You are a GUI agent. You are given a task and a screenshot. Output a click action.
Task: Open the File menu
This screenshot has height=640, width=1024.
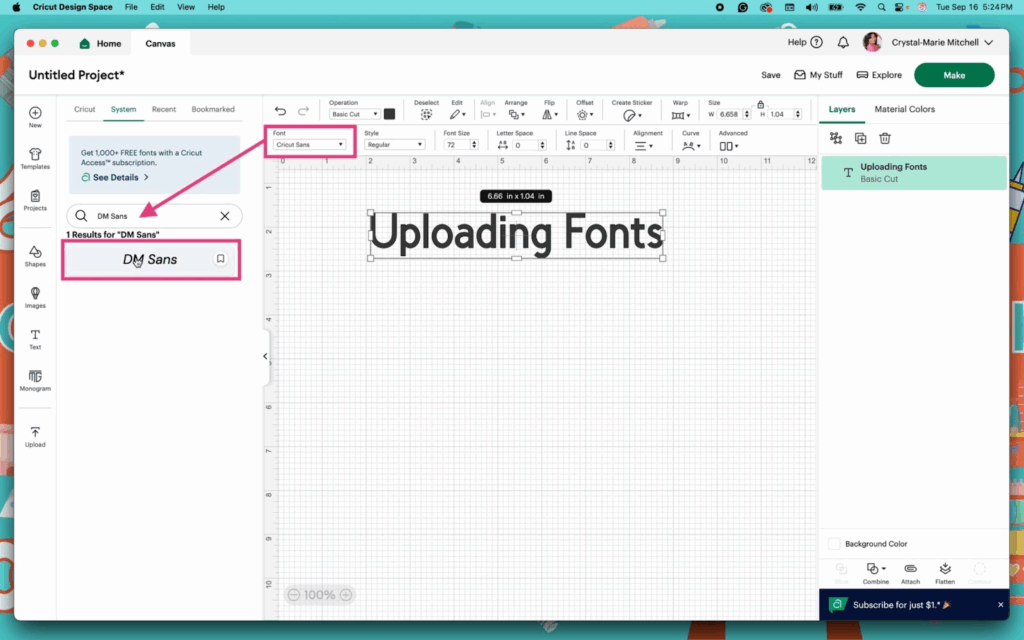pos(131,7)
